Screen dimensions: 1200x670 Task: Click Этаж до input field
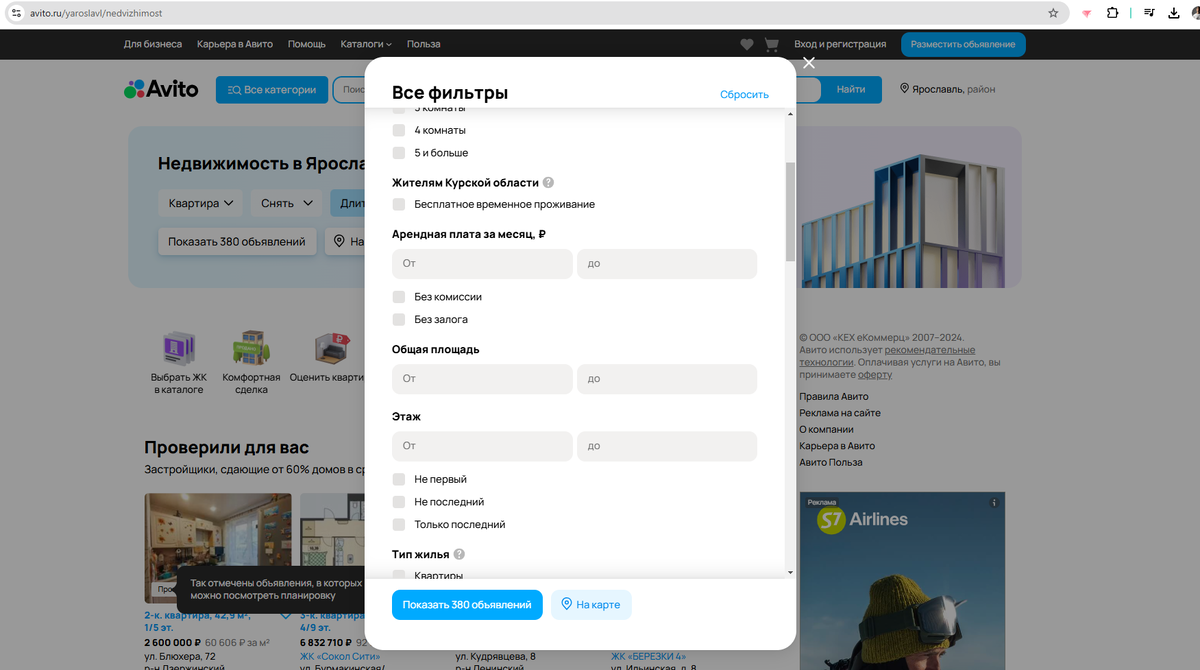click(x=667, y=446)
